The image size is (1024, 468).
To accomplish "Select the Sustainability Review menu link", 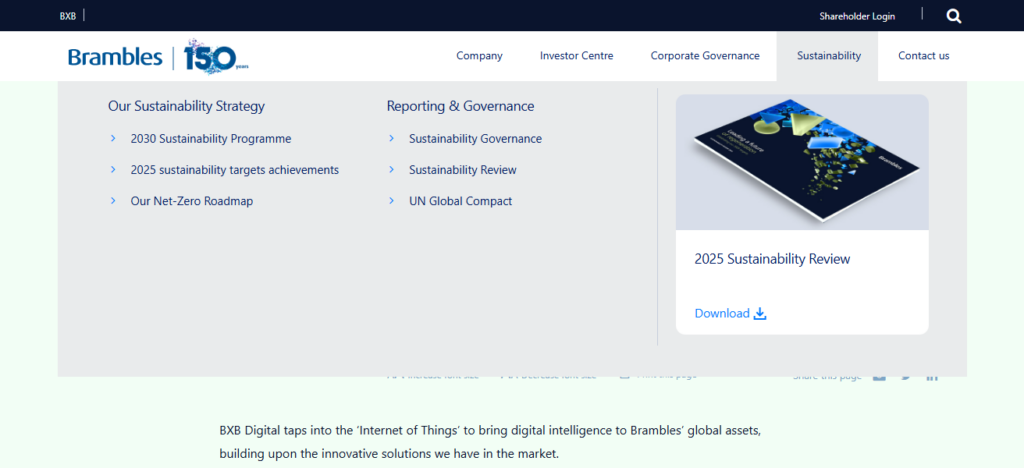I will coord(462,170).
